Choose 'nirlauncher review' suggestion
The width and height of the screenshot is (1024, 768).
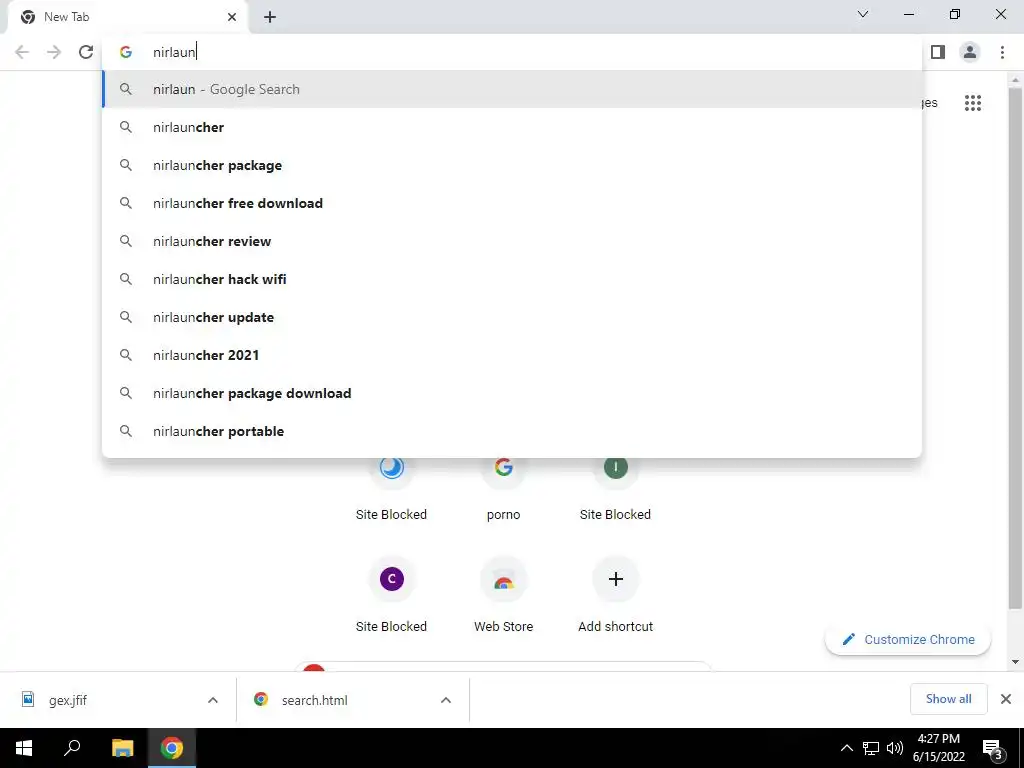tap(512, 241)
